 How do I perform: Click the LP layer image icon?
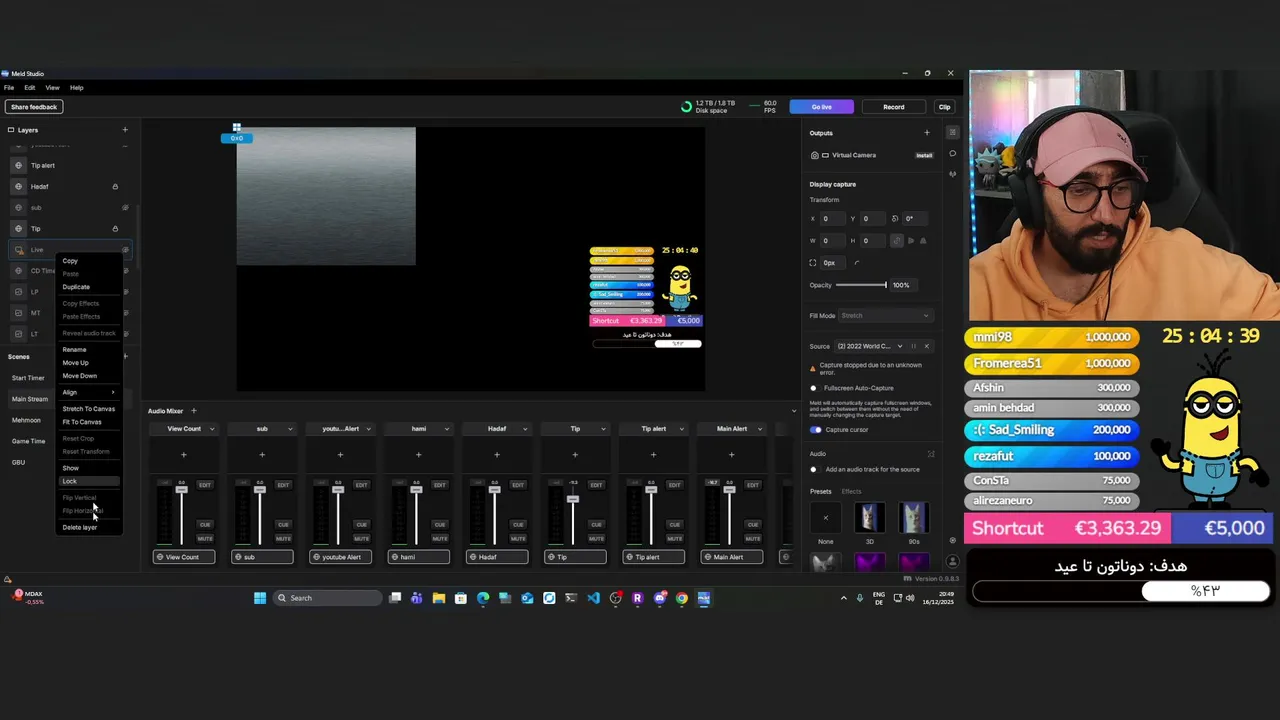point(18,291)
